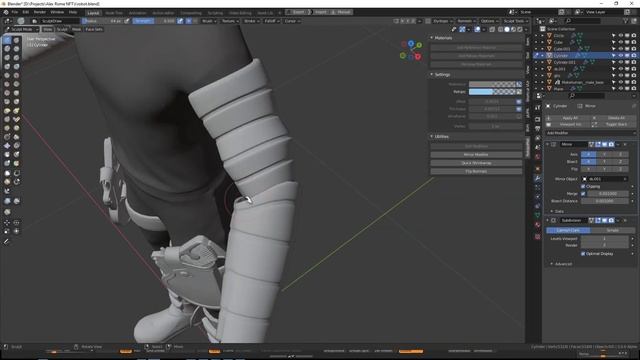Viewport: 640px width, 360px height.
Task: Click the brush thumbnail icon in header
Action: click(x=20, y=21)
